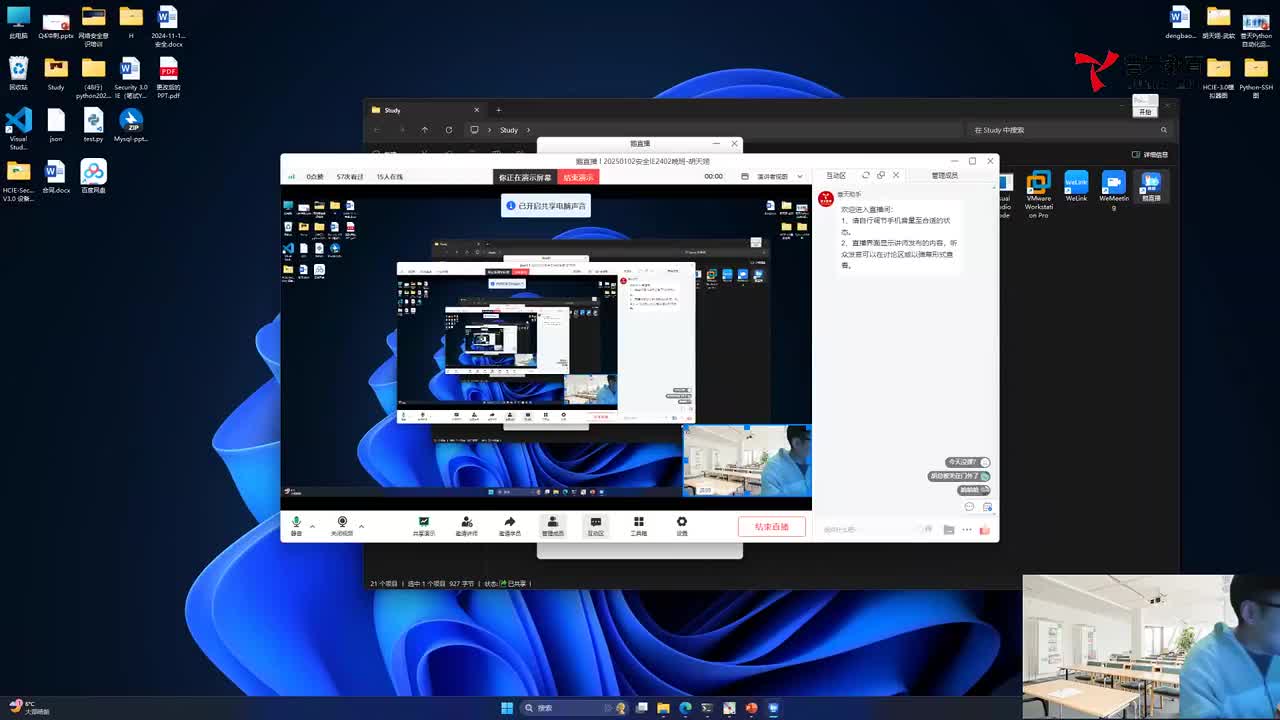This screenshot has width=1280, height=720.
Task: Turn off the camera video button
Action: [342, 525]
